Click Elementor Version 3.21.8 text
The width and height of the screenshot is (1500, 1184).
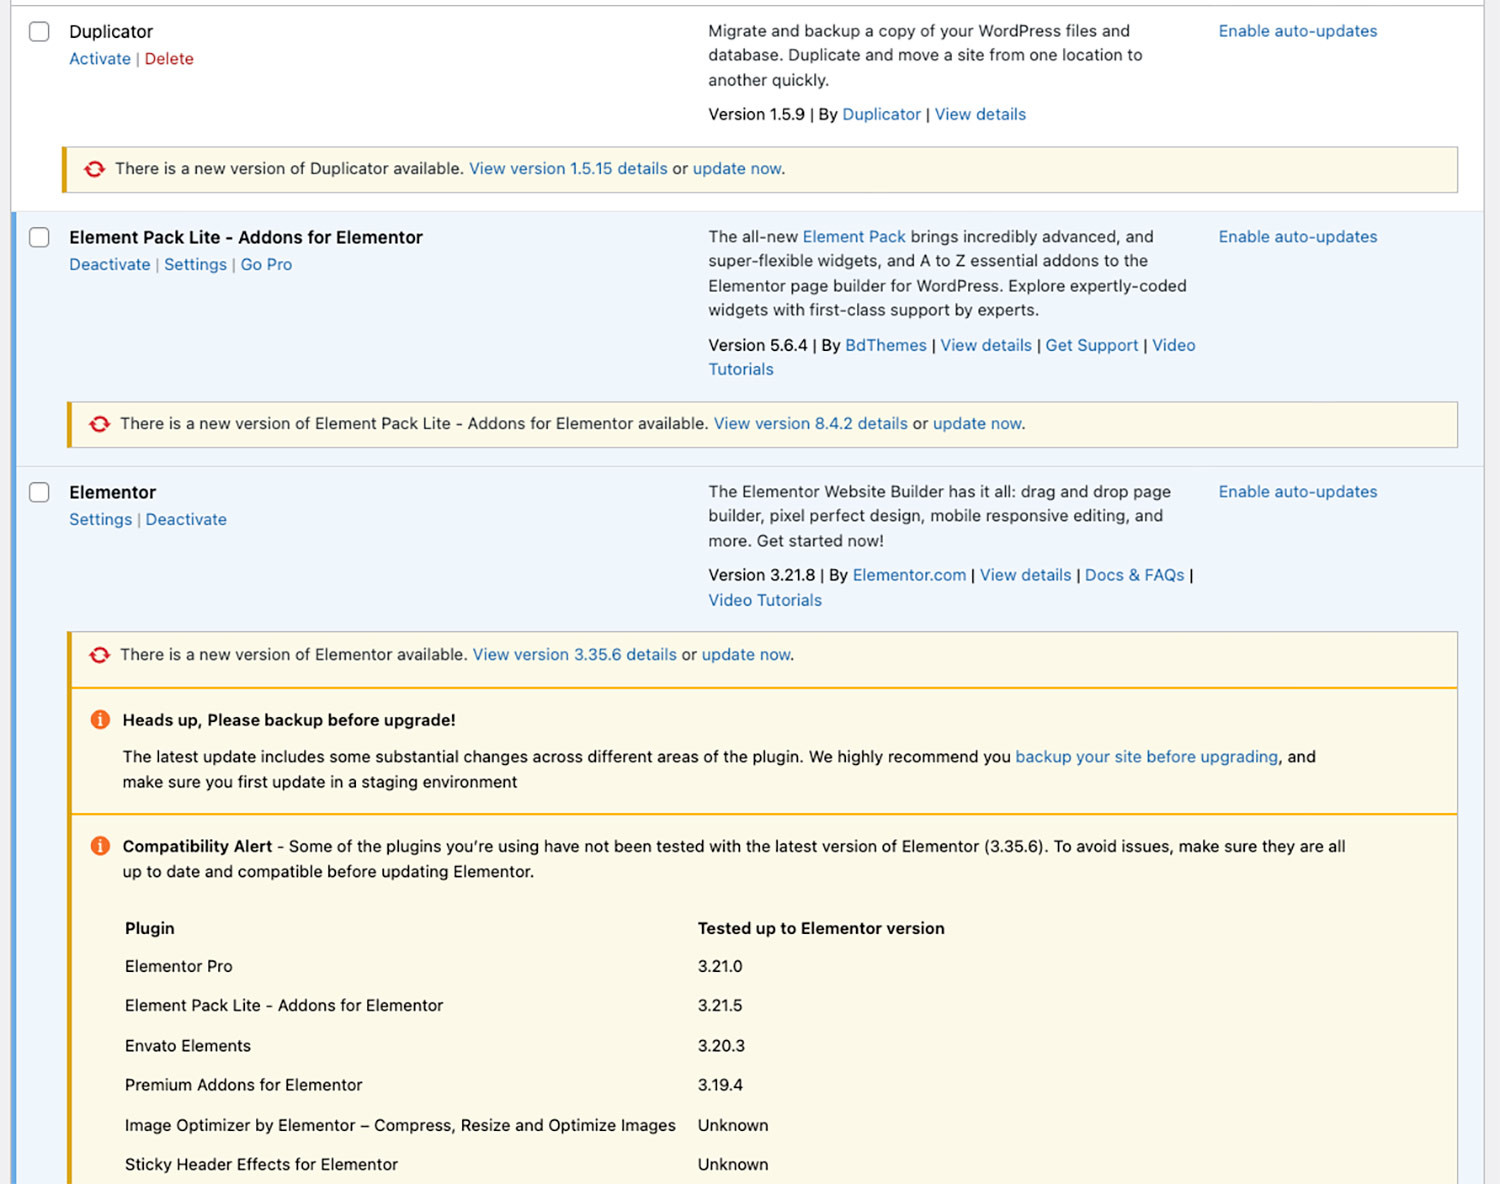pos(762,575)
